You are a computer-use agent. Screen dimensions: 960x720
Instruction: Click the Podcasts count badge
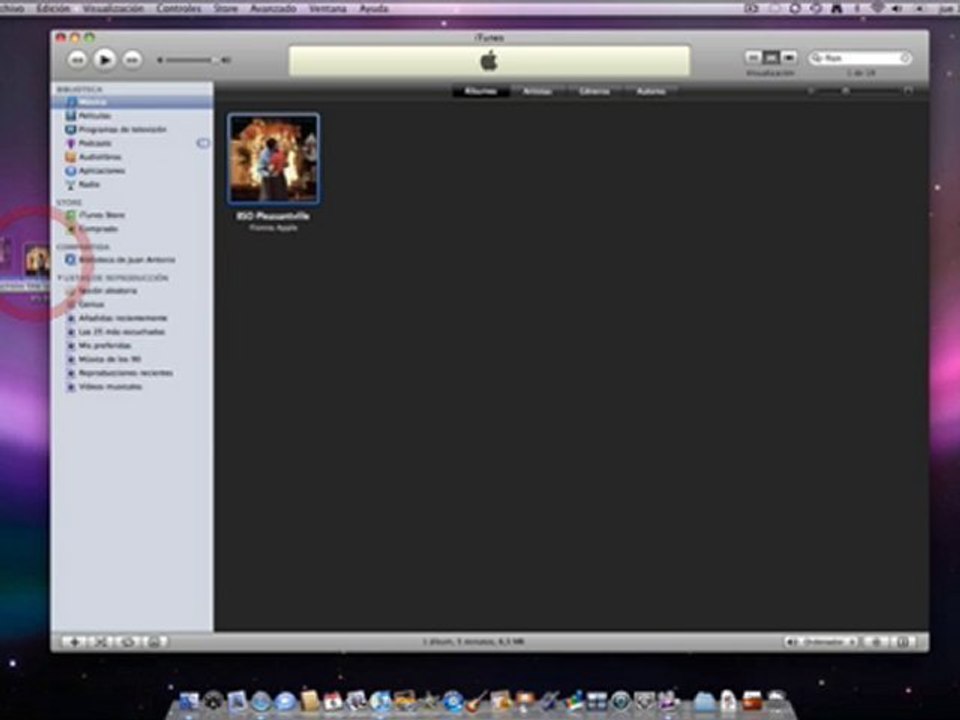coord(203,143)
